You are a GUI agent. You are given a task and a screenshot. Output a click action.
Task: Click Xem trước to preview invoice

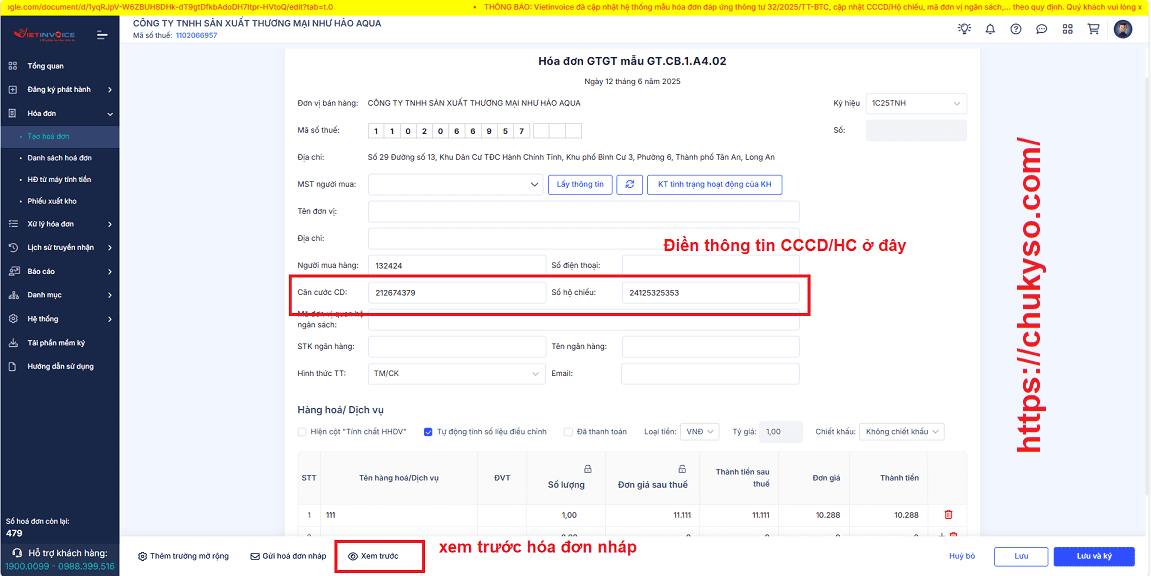click(x=374, y=556)
